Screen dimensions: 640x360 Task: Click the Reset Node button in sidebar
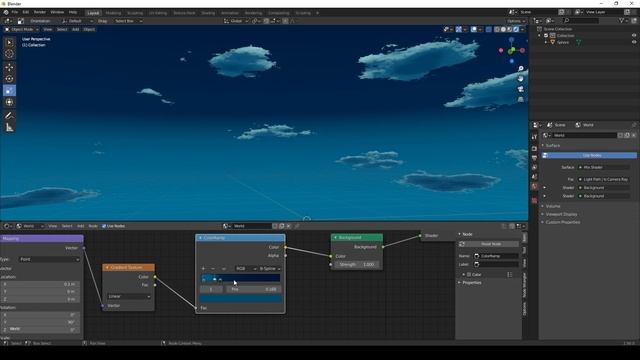tap(491, 244)
